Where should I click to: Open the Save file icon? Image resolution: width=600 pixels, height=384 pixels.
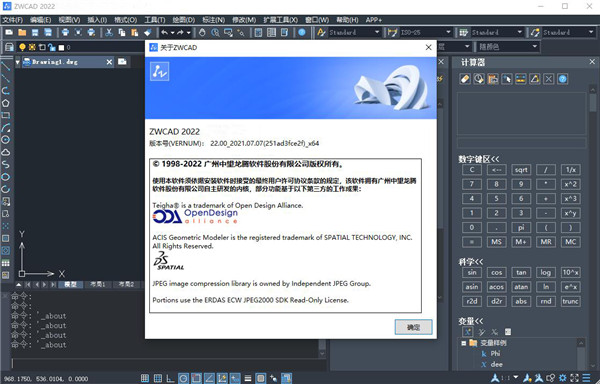(x=35, y=33)
